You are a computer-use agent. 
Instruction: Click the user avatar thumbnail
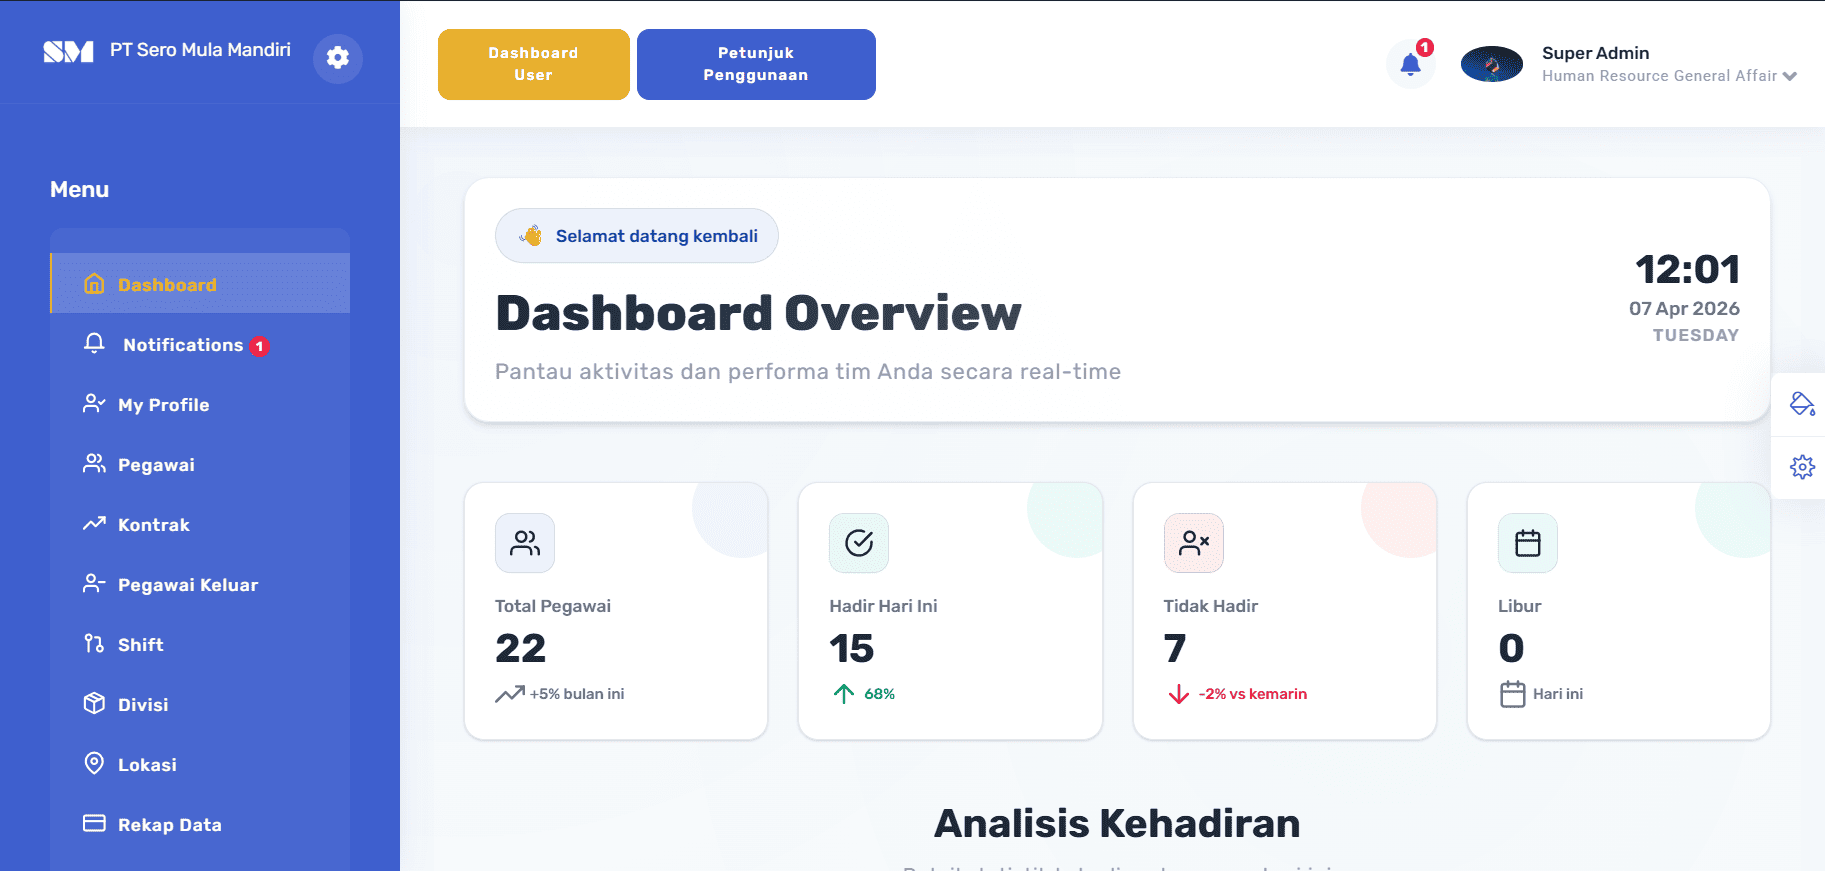(x=1492, y=64)
